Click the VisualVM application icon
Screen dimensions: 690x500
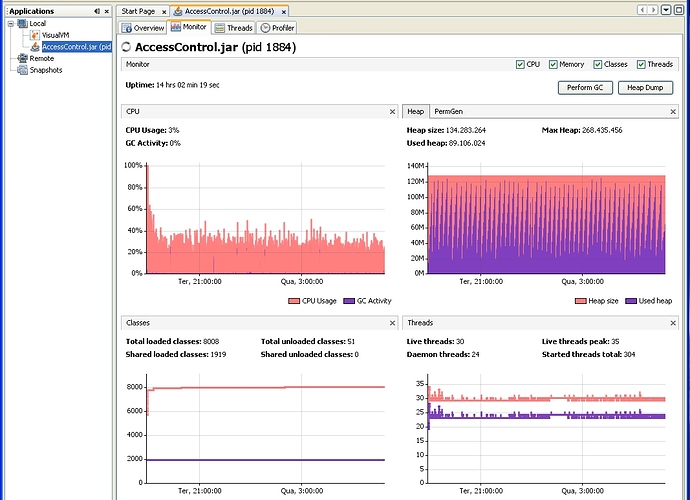tap(35, 35)
